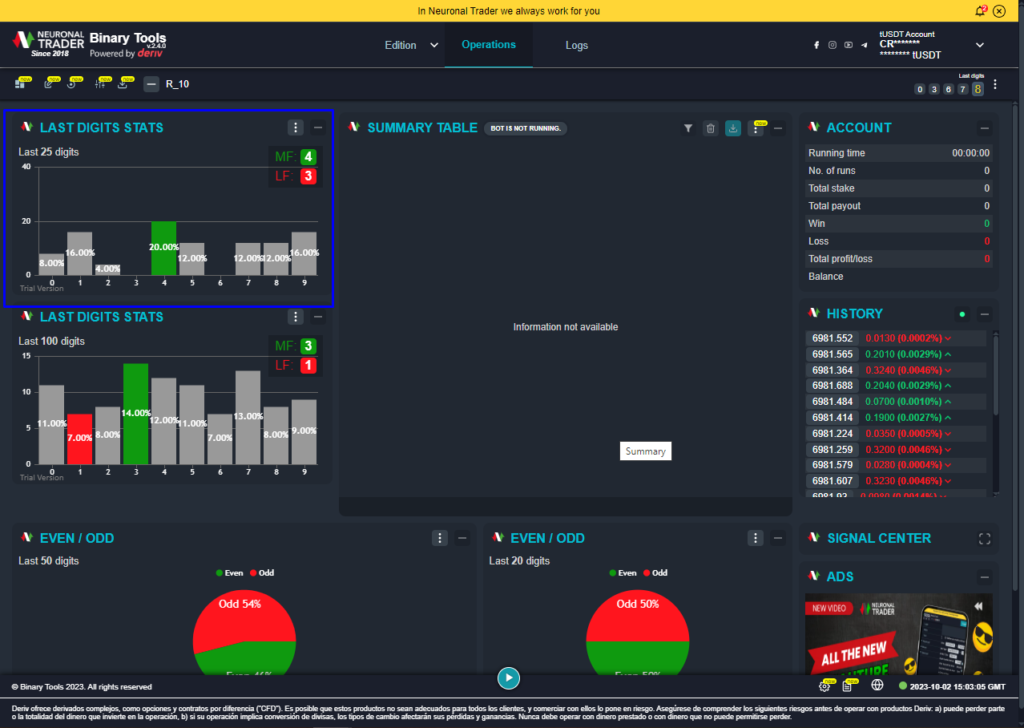Open the ALL THE NEW ad video thumbnail
1024x728 pixels.
[899, 633]
